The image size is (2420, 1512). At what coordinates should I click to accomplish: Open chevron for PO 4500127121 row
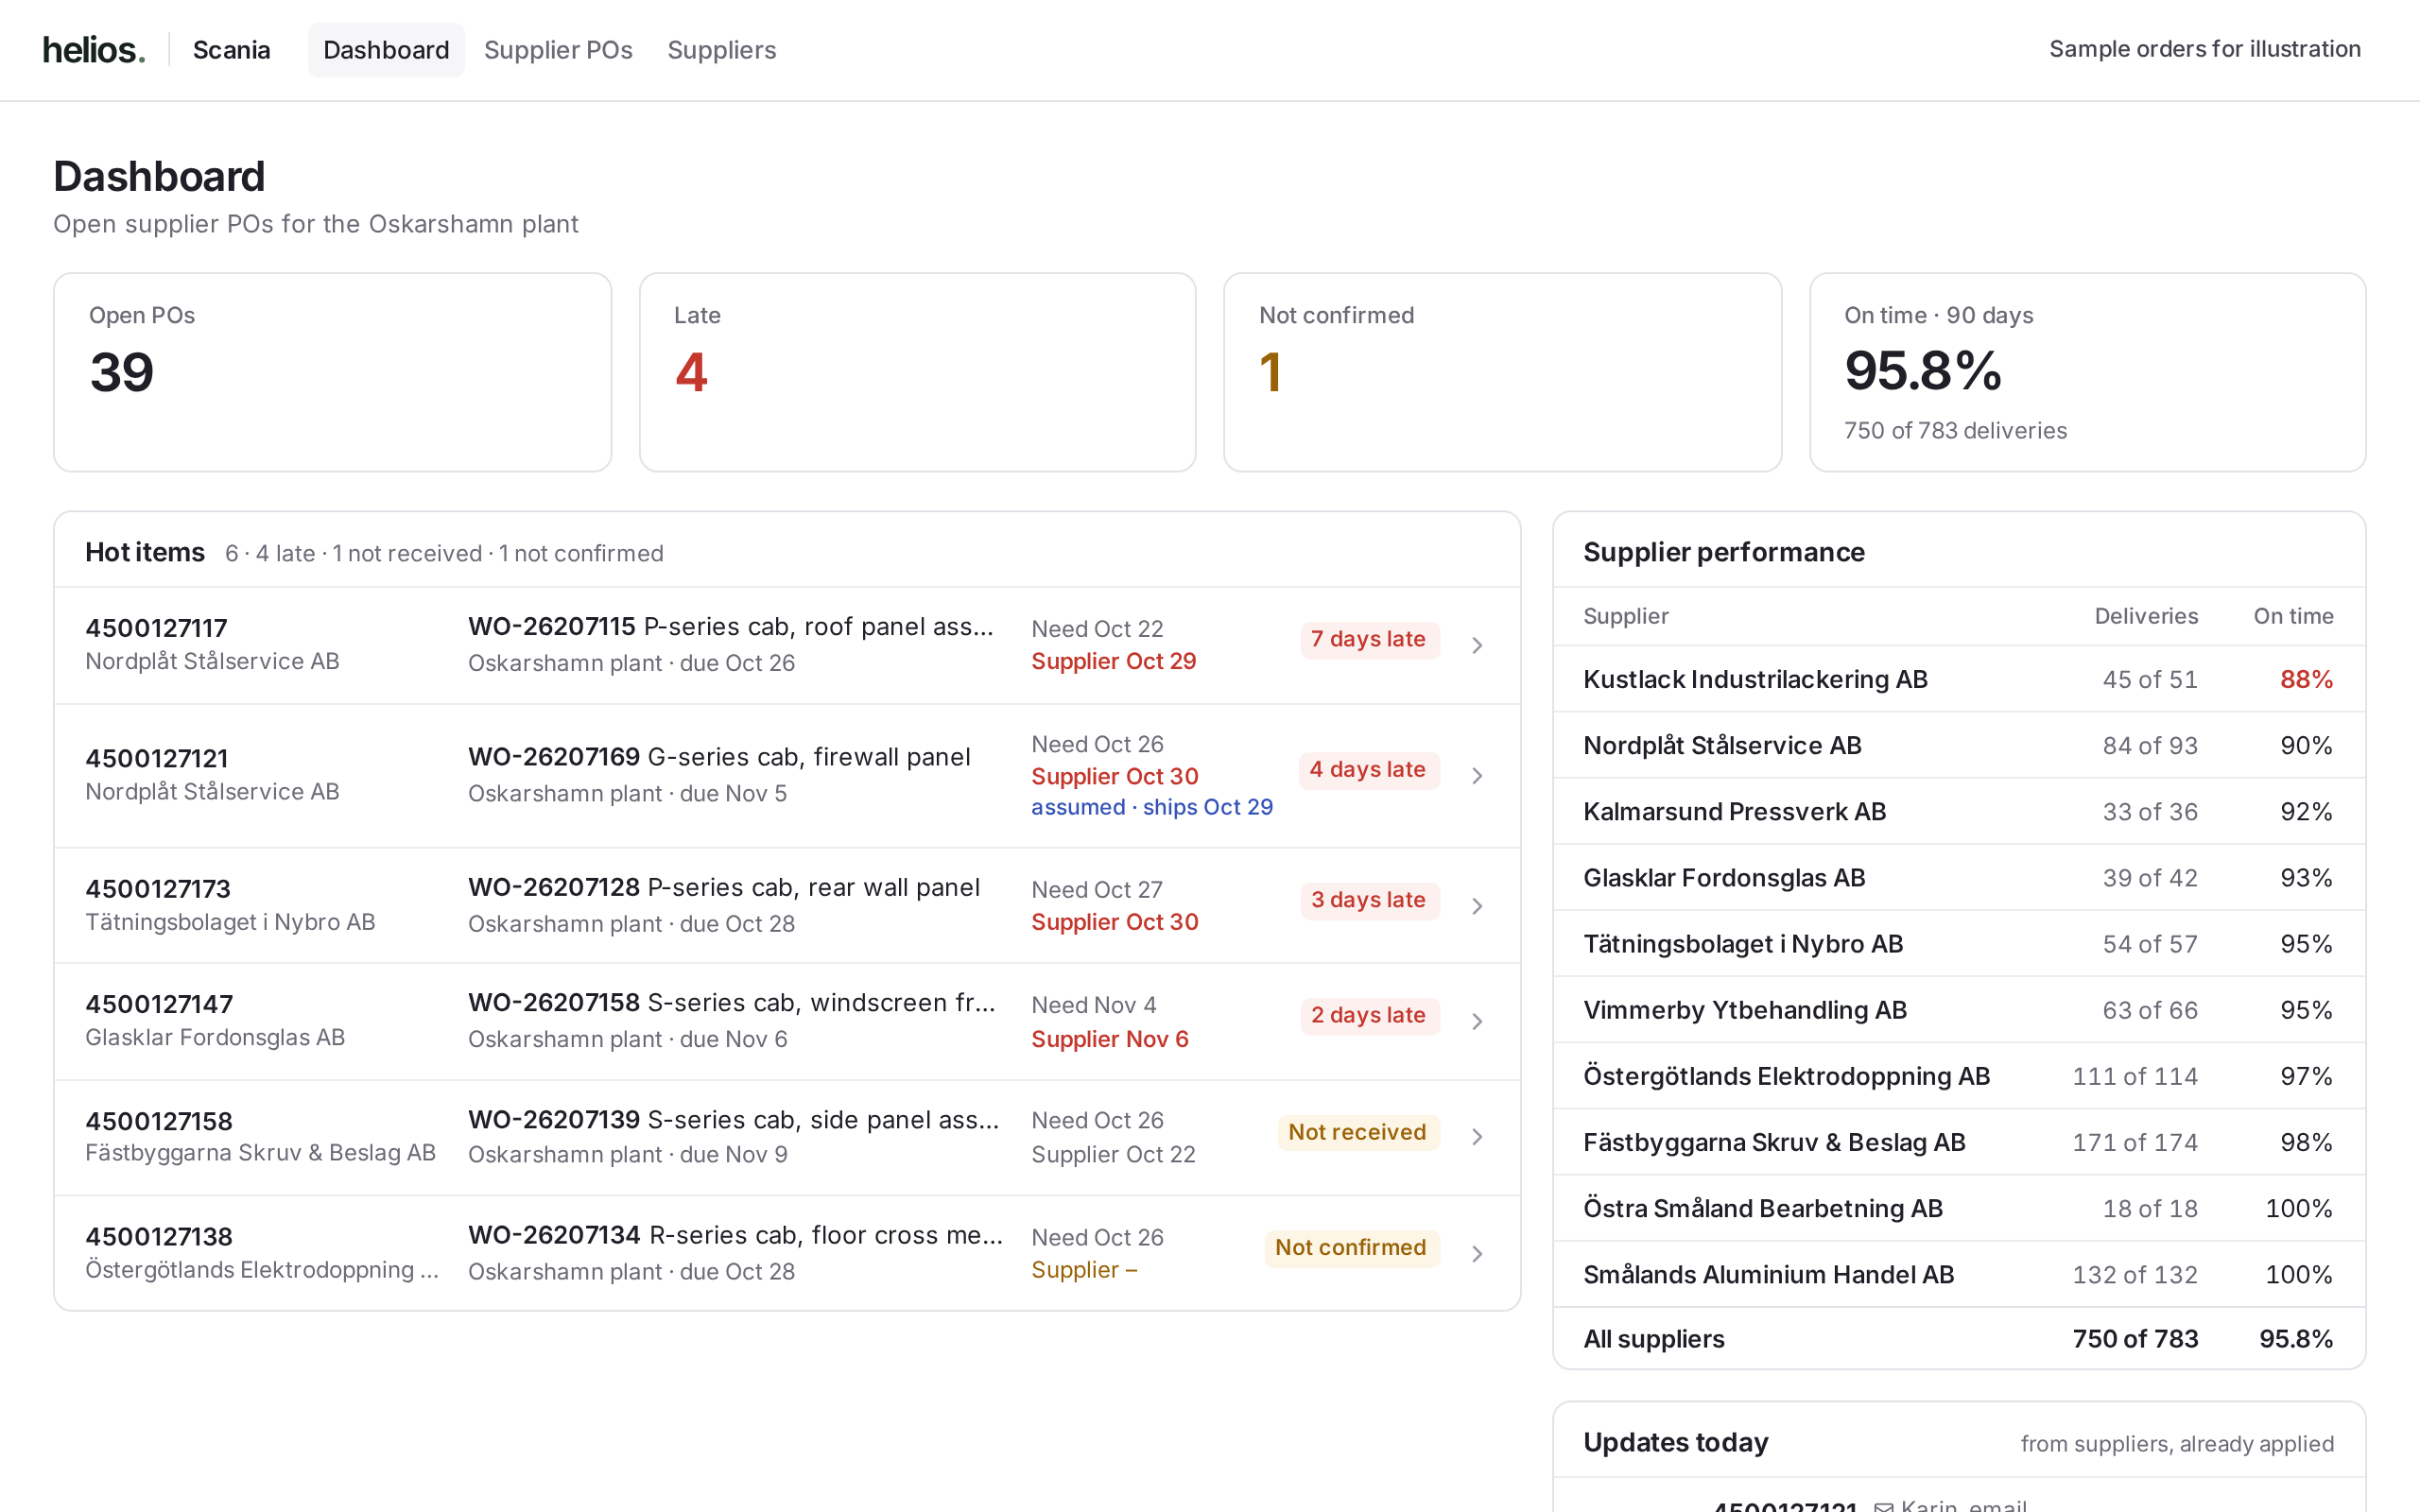(x=1477, y=776)
